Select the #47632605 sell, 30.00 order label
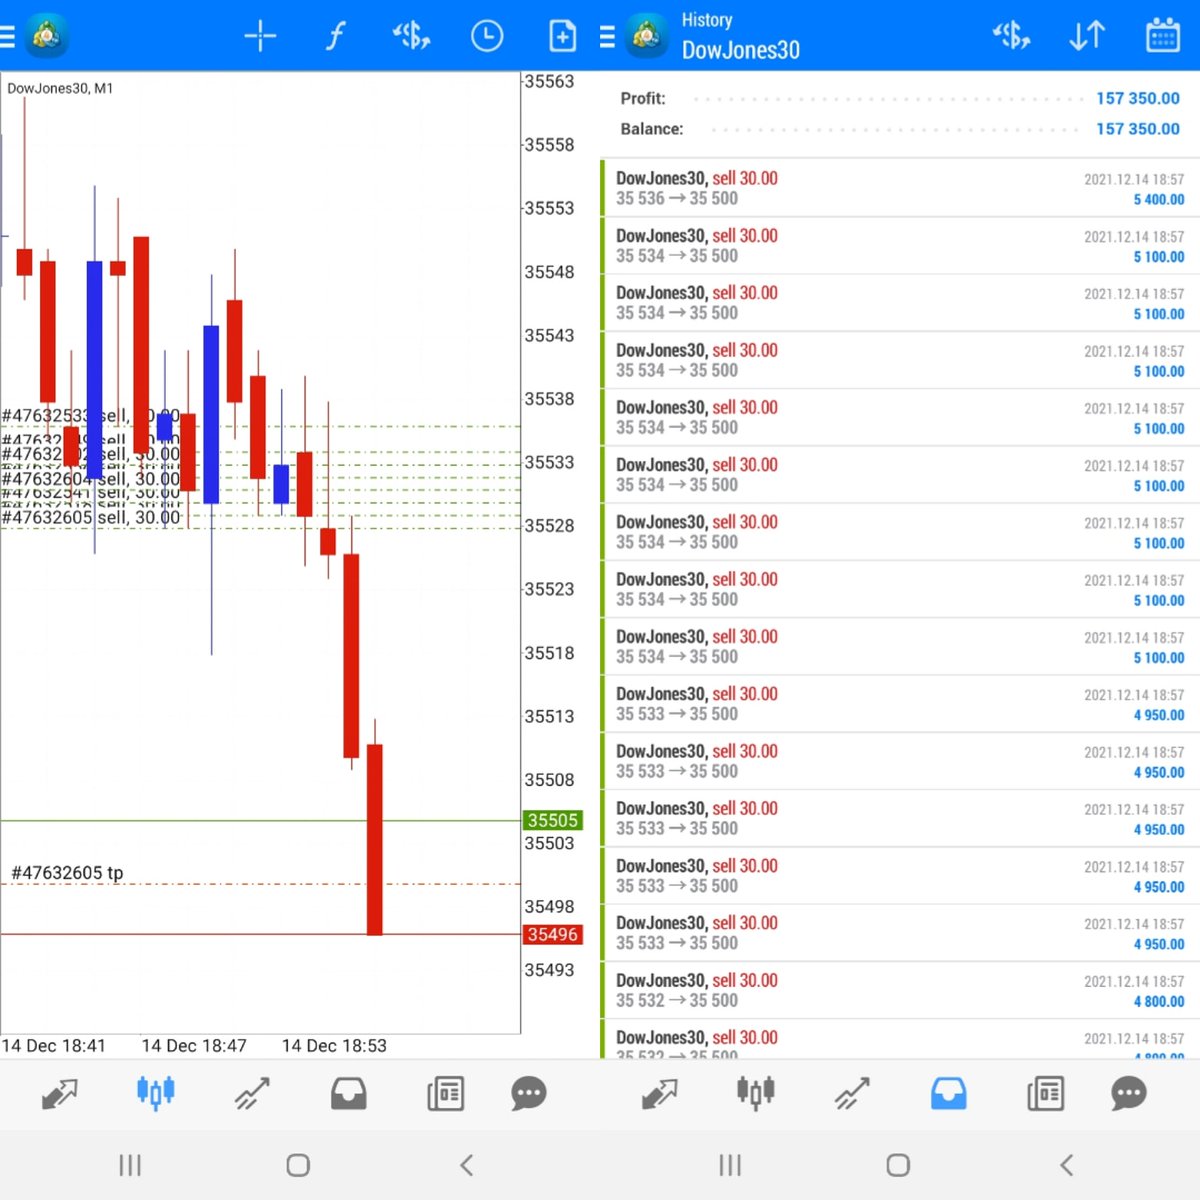 click(91, 517)
